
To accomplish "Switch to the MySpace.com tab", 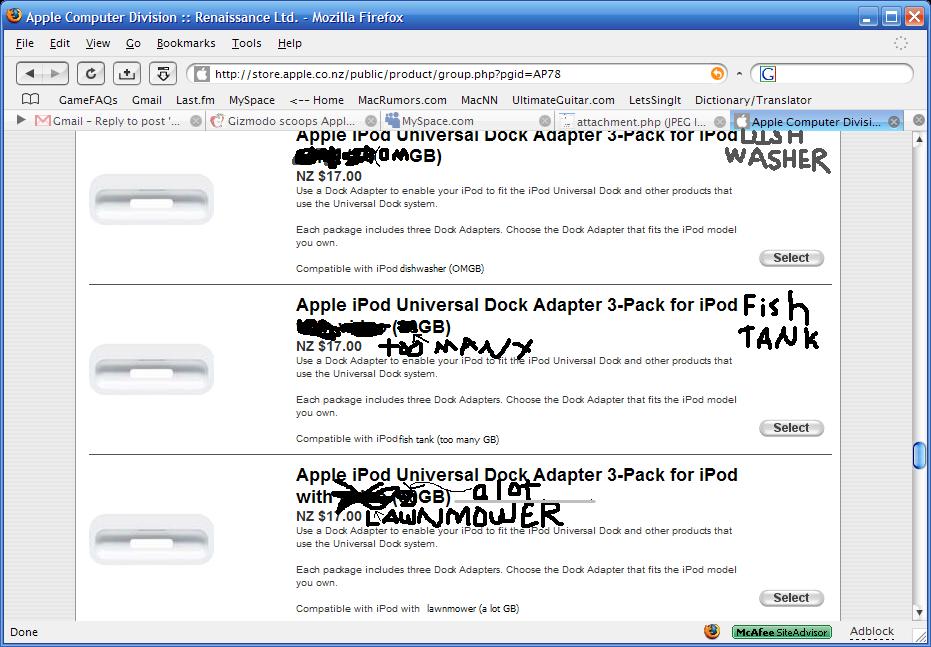I will point(467,121).
